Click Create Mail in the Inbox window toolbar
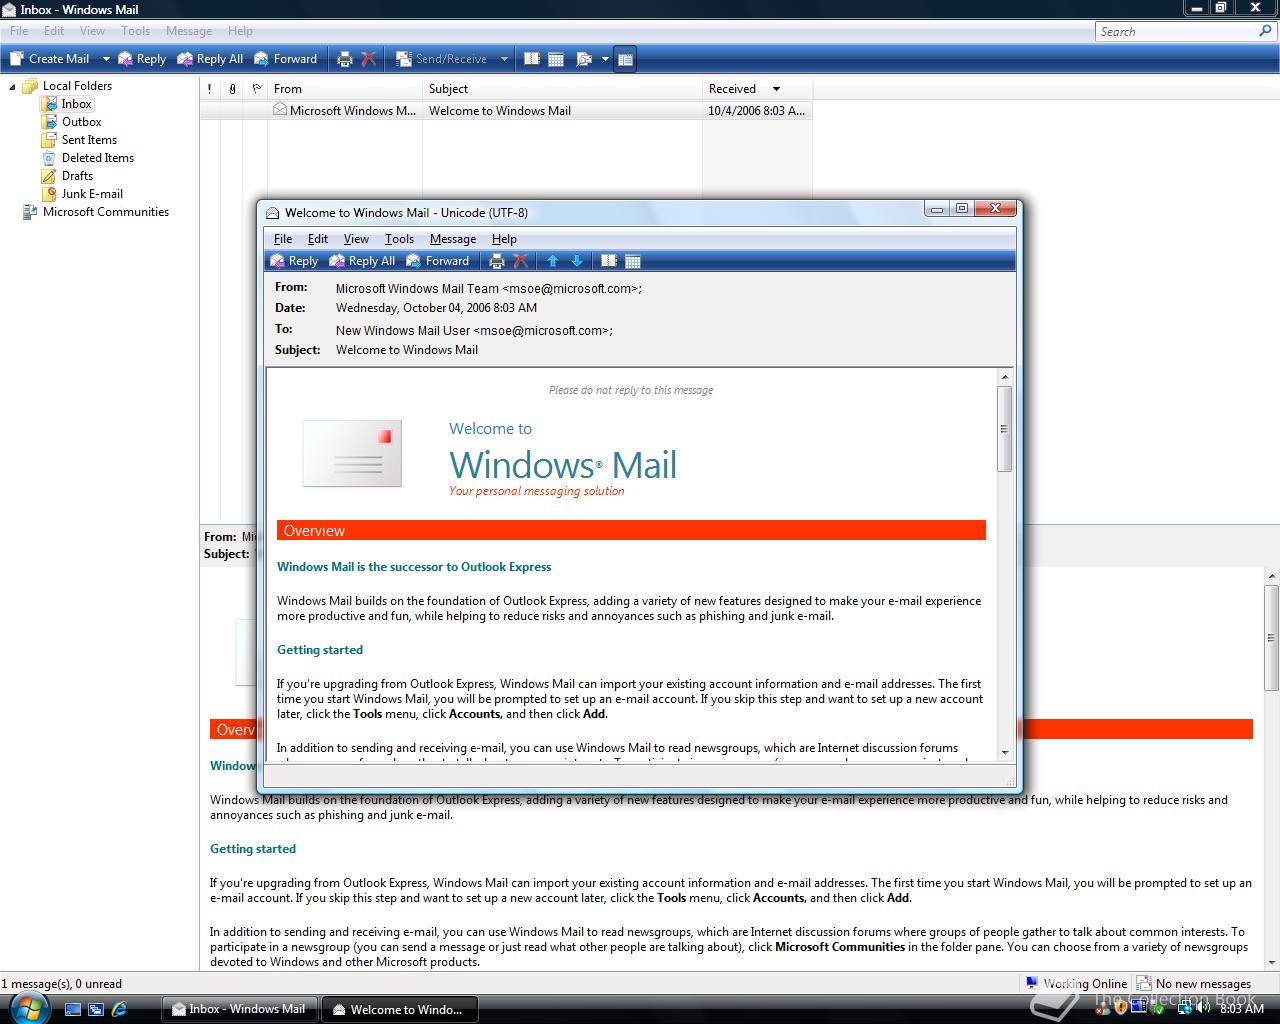The width and height of the screenshot is (1280, 1024). coord(50,59)
